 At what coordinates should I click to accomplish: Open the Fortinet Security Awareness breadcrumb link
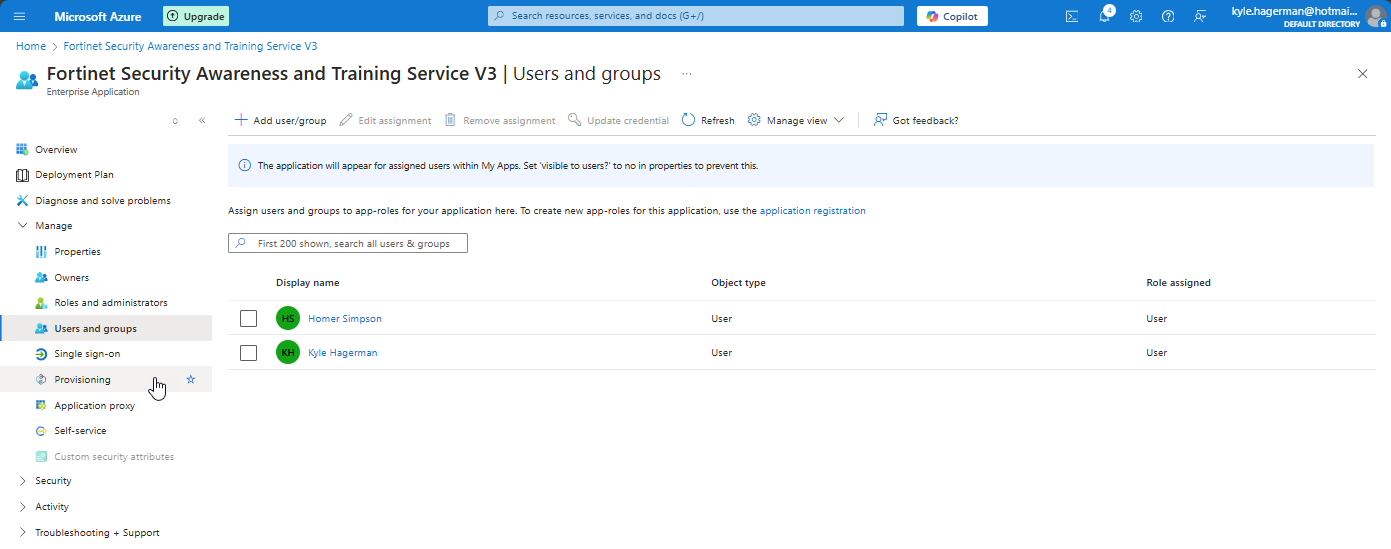click(190, 46)
